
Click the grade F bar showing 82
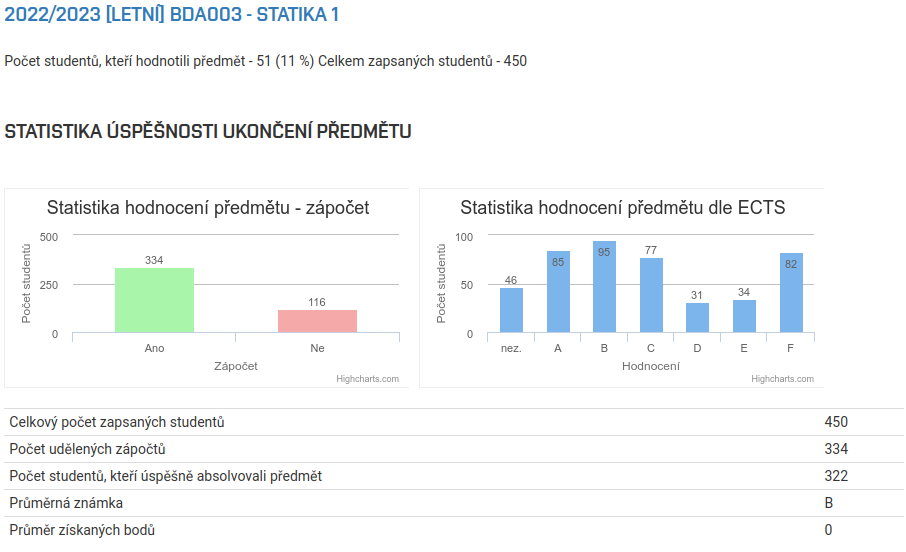(791, 293)
